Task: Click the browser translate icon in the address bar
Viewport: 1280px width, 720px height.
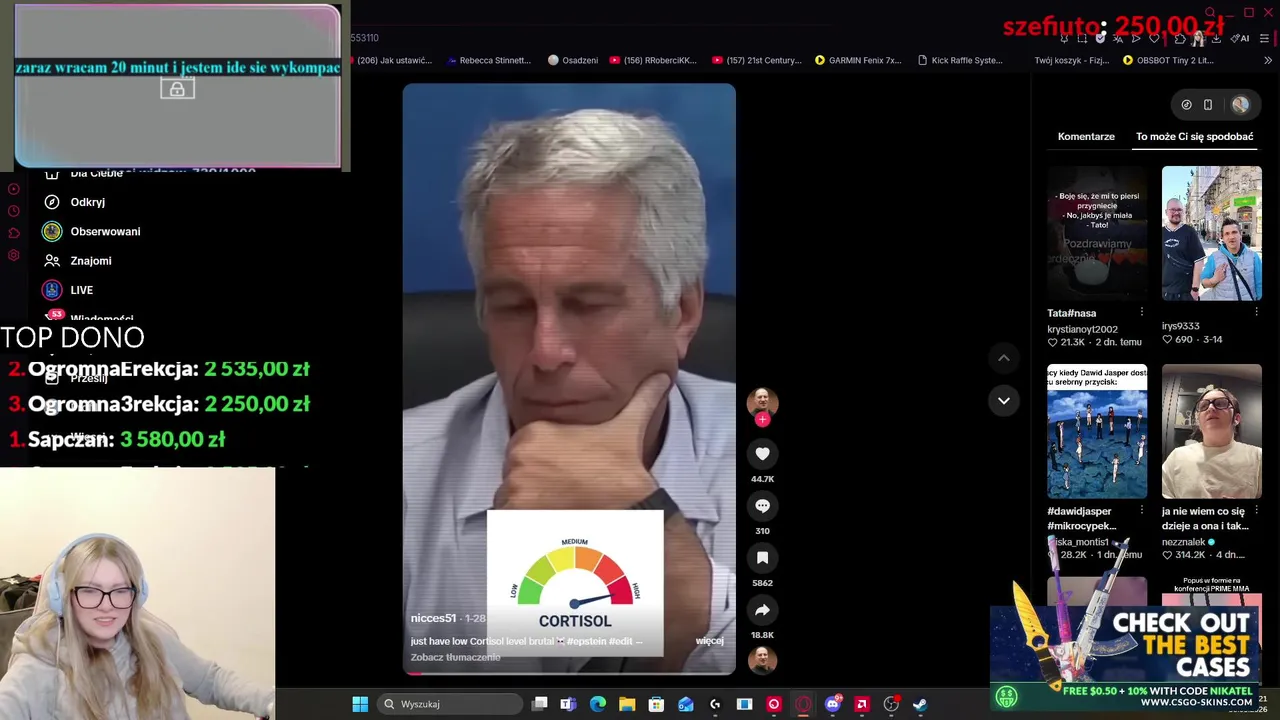Action: 1118,39
